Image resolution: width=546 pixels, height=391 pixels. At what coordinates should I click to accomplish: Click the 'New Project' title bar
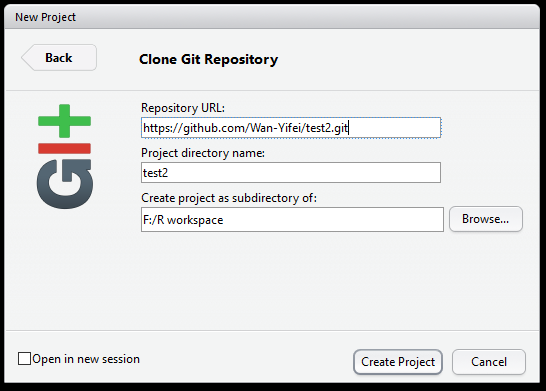tap(272, 17)
